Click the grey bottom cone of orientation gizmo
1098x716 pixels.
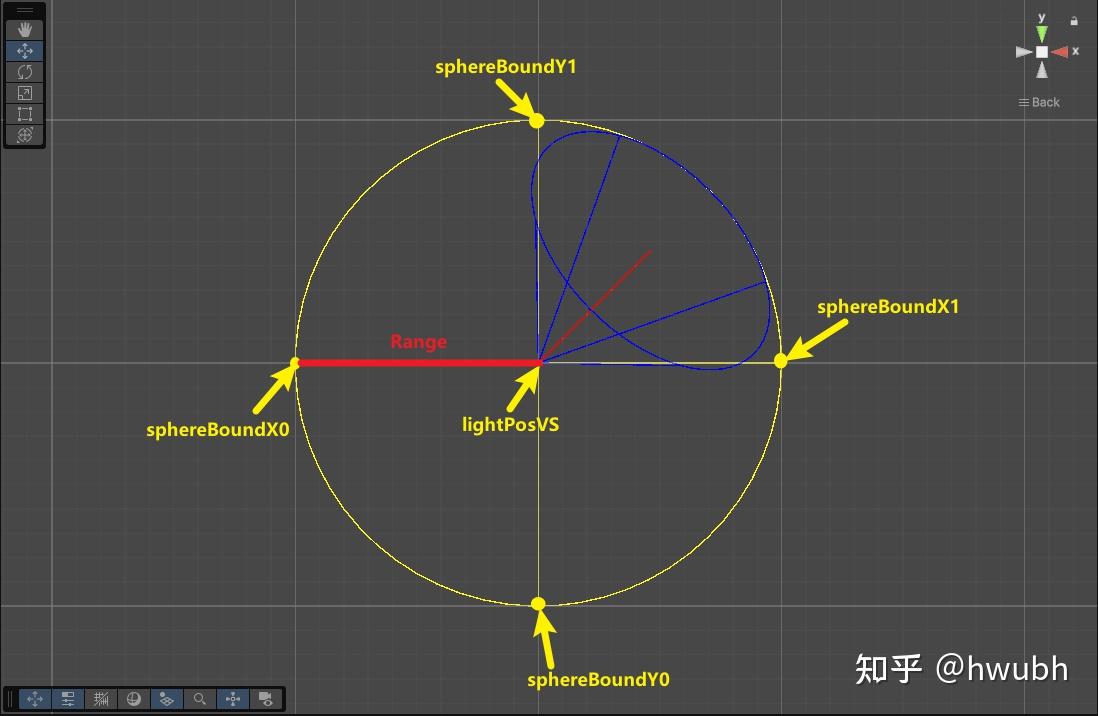pos(1042,69)
